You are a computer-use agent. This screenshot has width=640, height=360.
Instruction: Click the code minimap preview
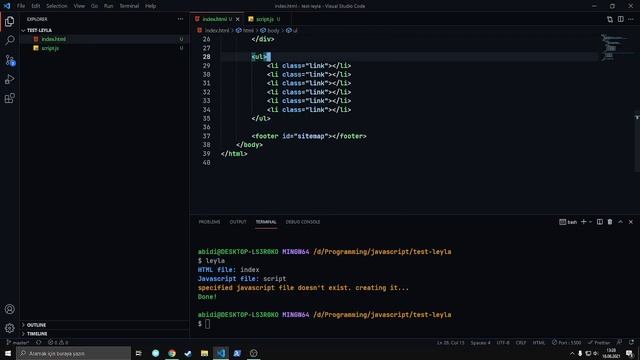click(x=614, y=47)
